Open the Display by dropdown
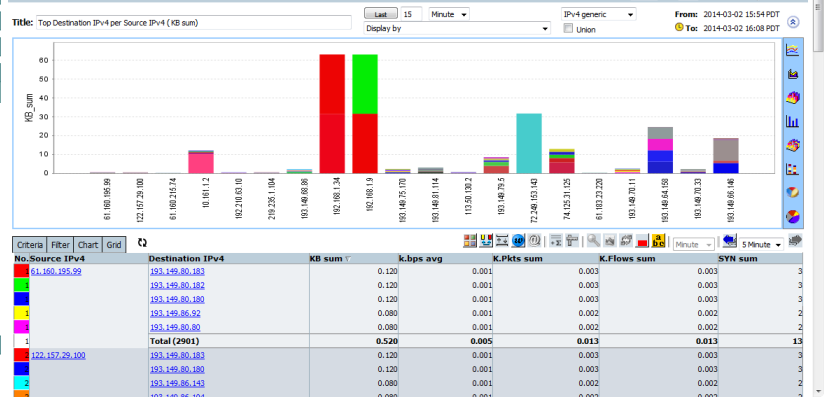Screen dimensions: 824x397 [x=457, y=28]
